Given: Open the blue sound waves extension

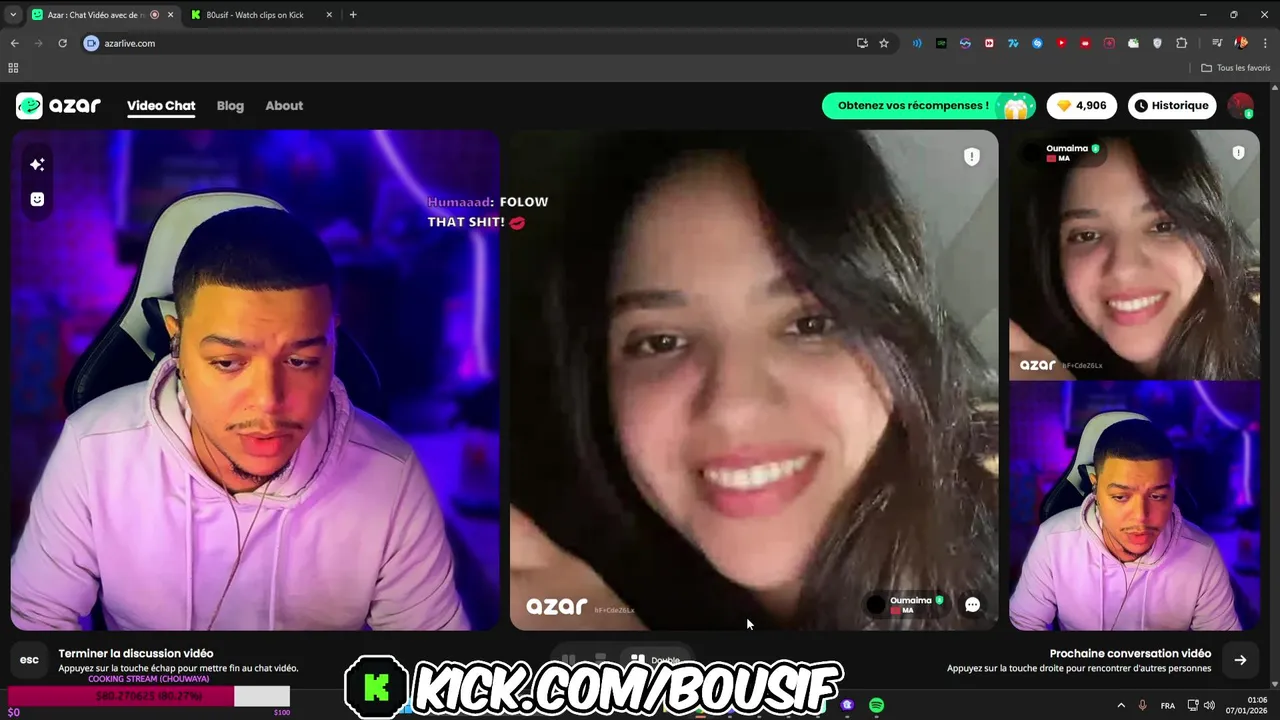Looking at the screenshot, I should pos(917,43).
